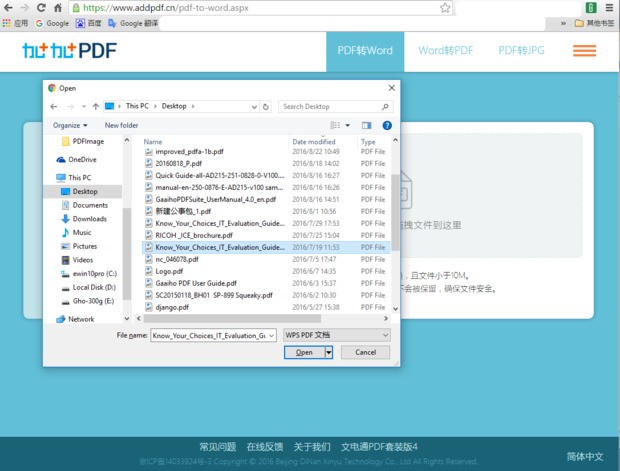Switch to the PDF转Word tab
620x471 pixels.
pos(365,51)
